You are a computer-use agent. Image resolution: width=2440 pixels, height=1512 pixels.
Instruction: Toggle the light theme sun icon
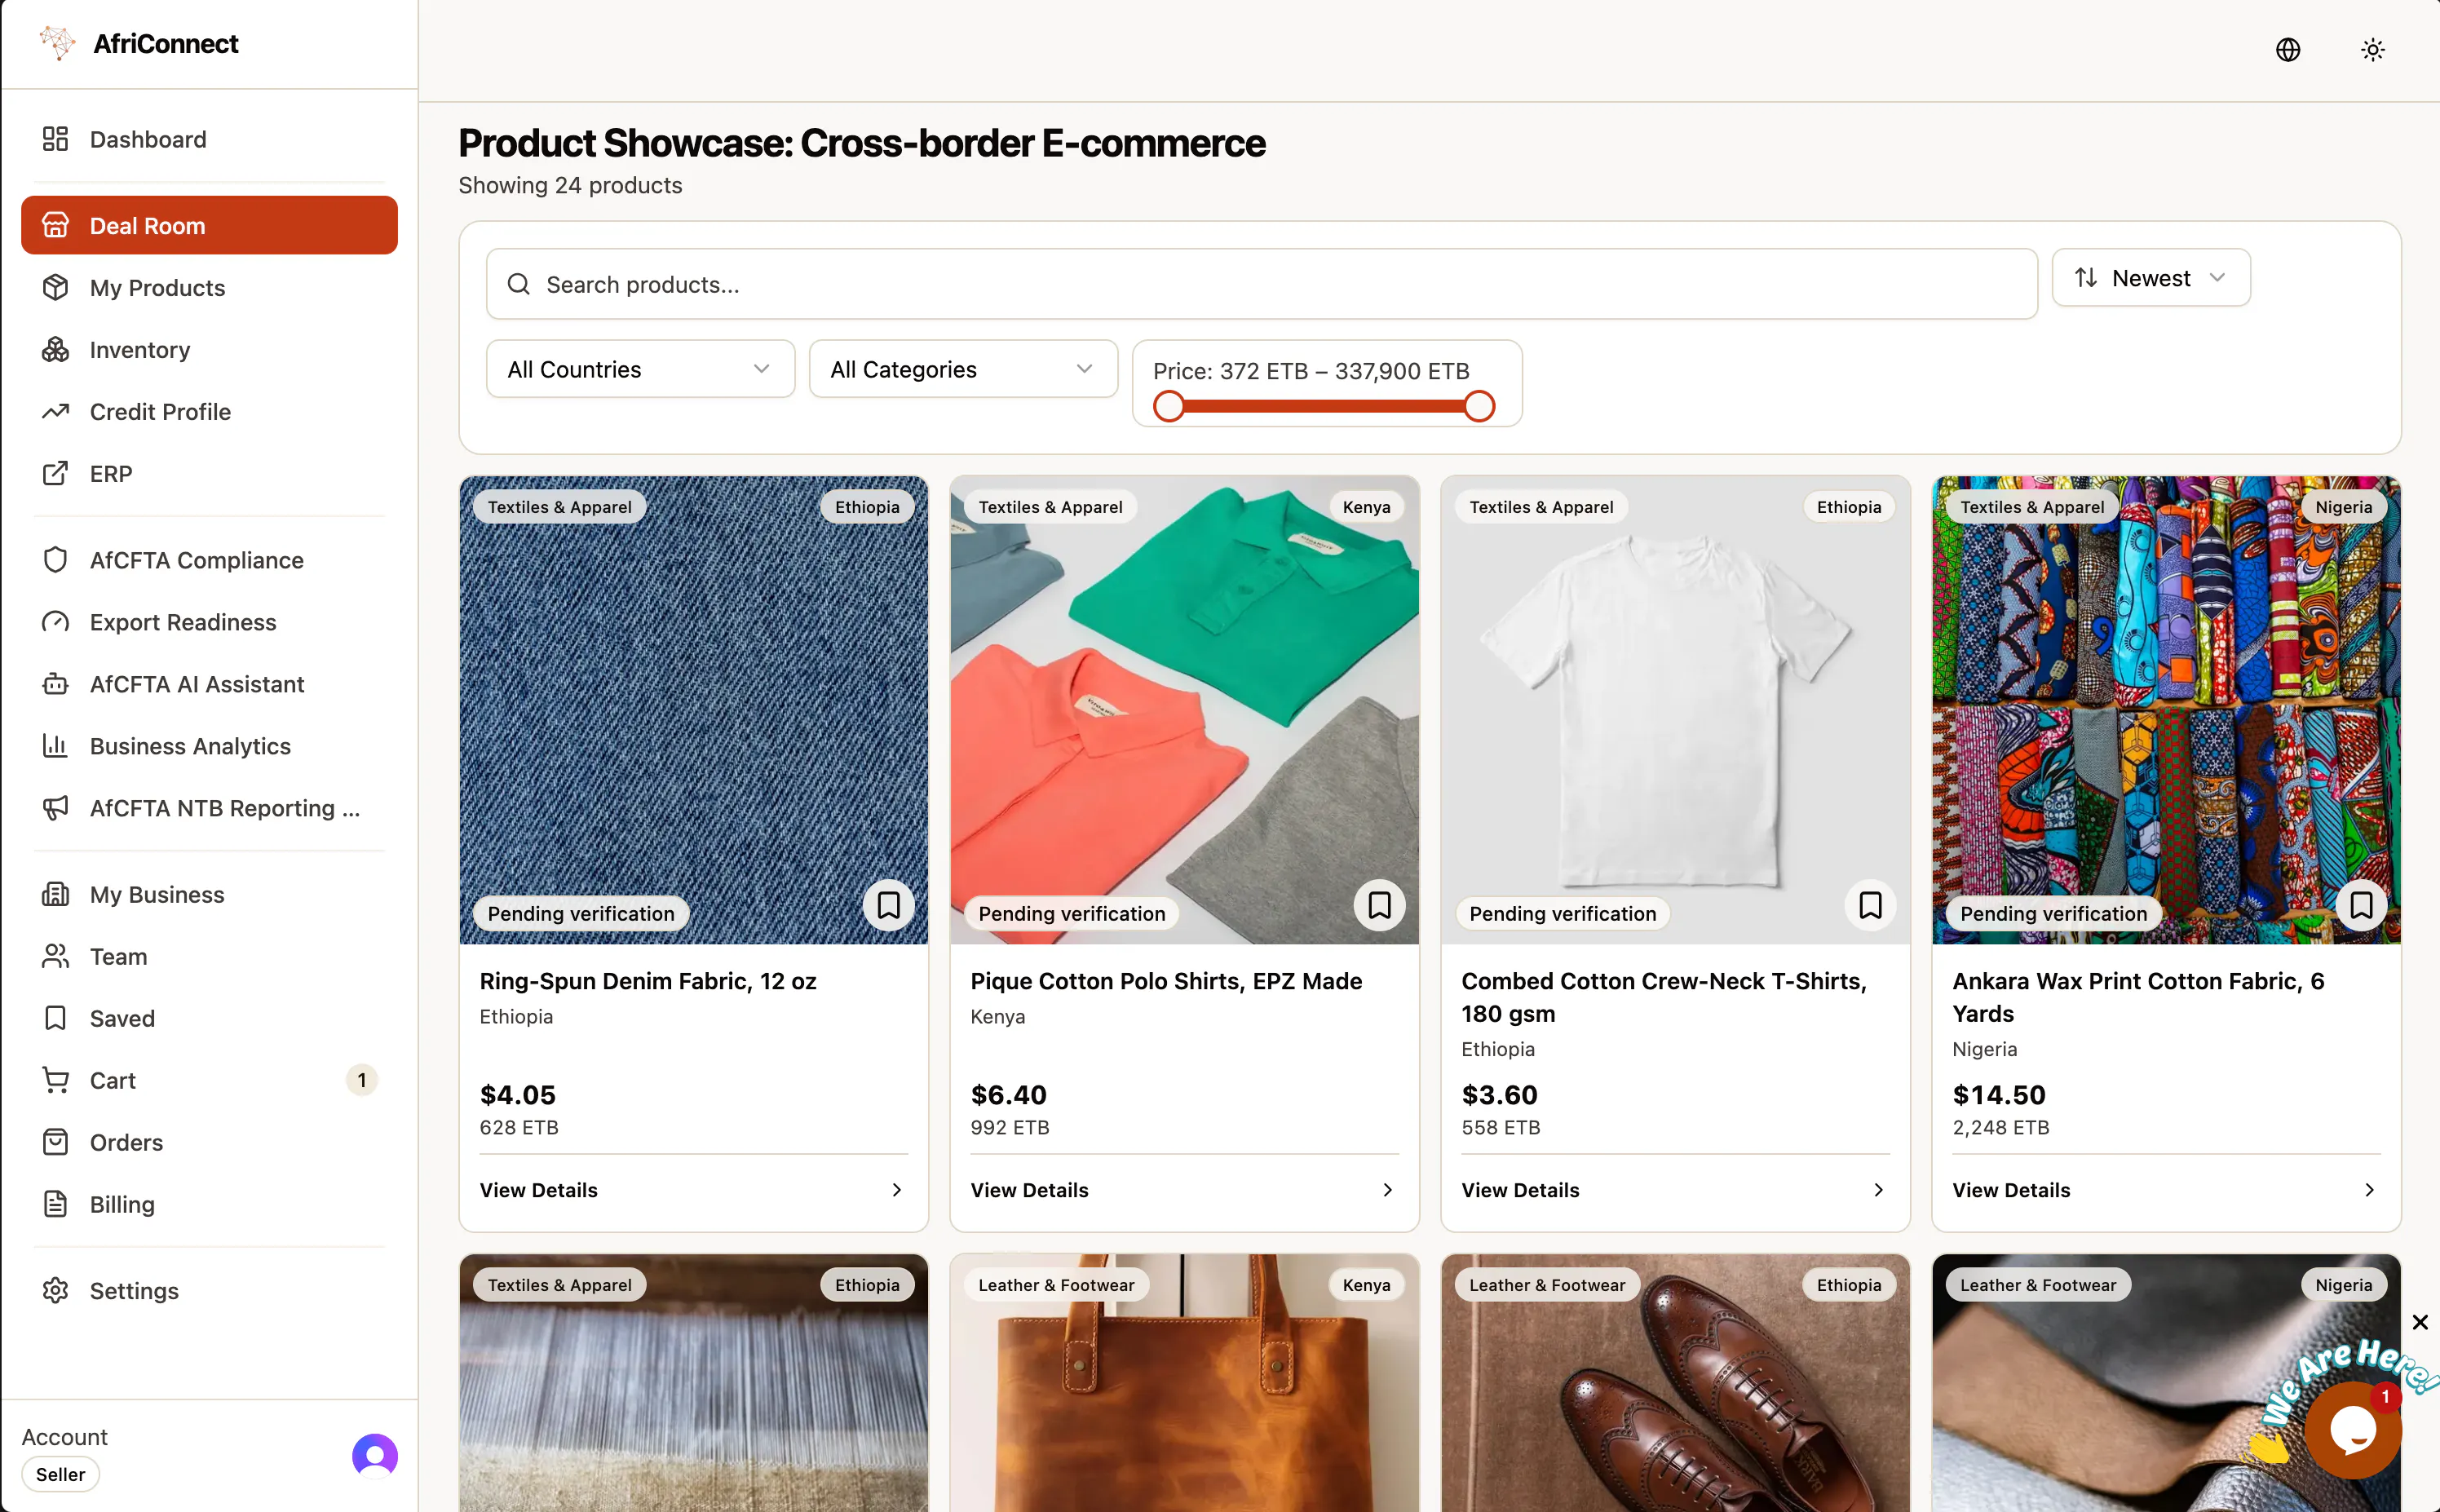[x=2373, y=50]
